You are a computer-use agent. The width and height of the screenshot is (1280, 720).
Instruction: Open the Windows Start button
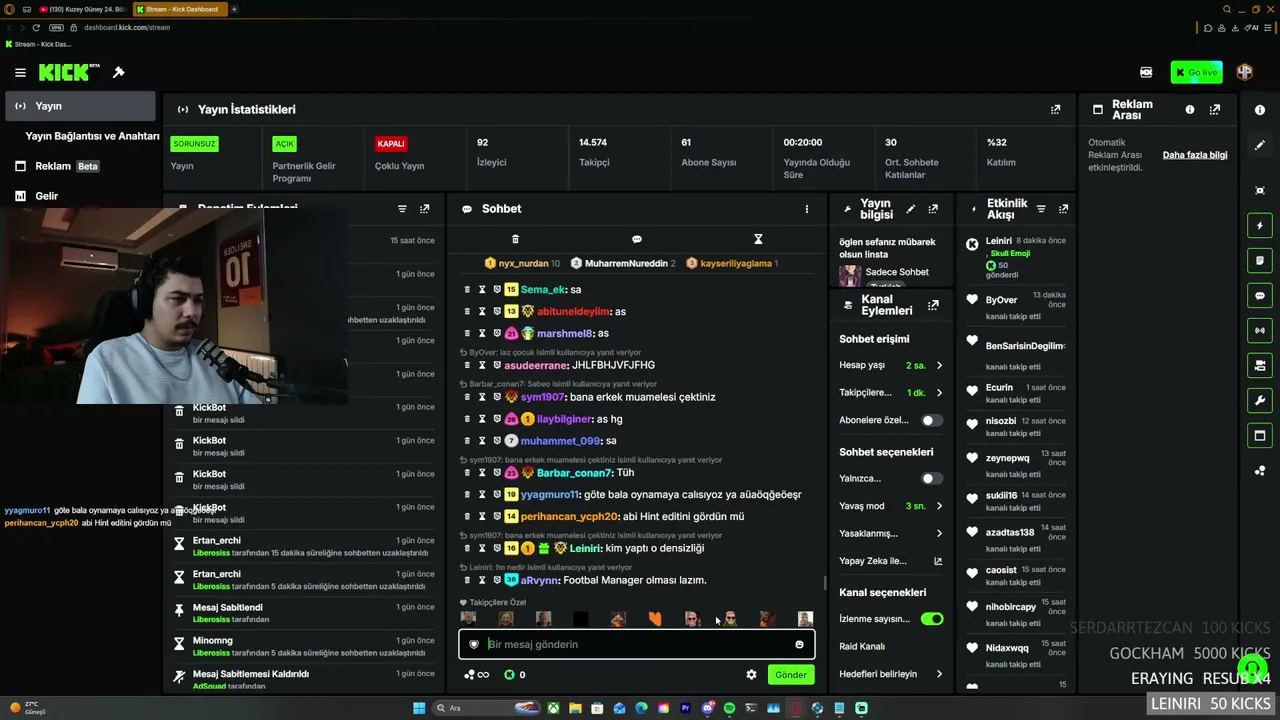[419, 708]
